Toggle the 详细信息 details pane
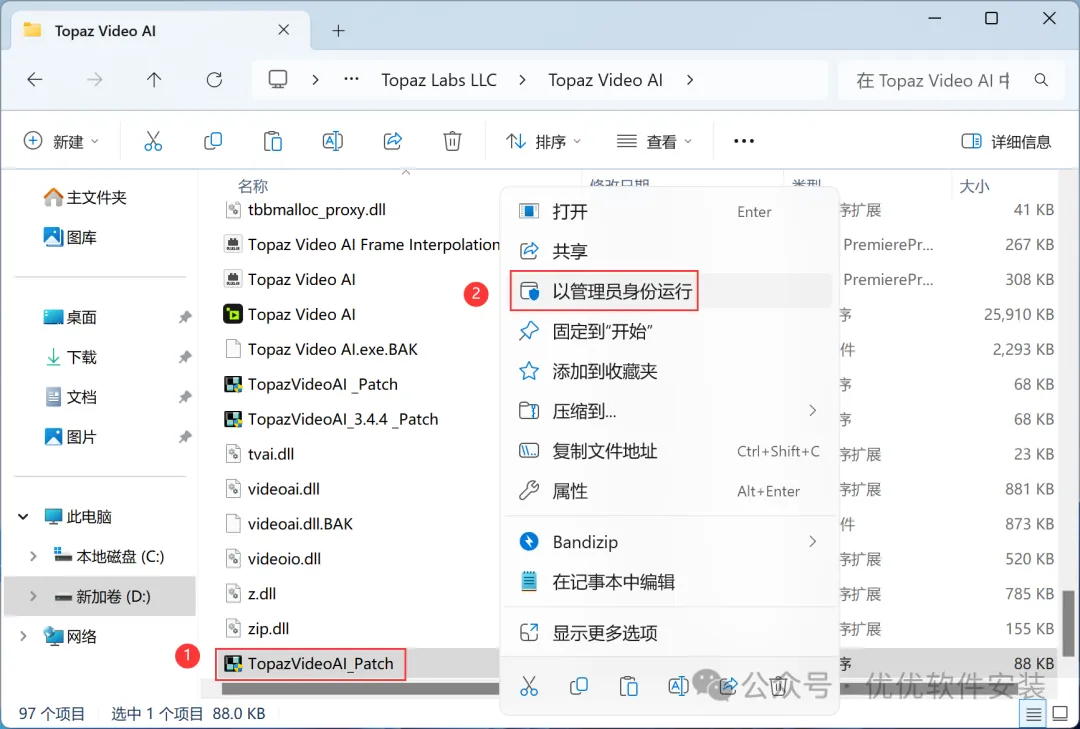 [x=1006, y=141]
